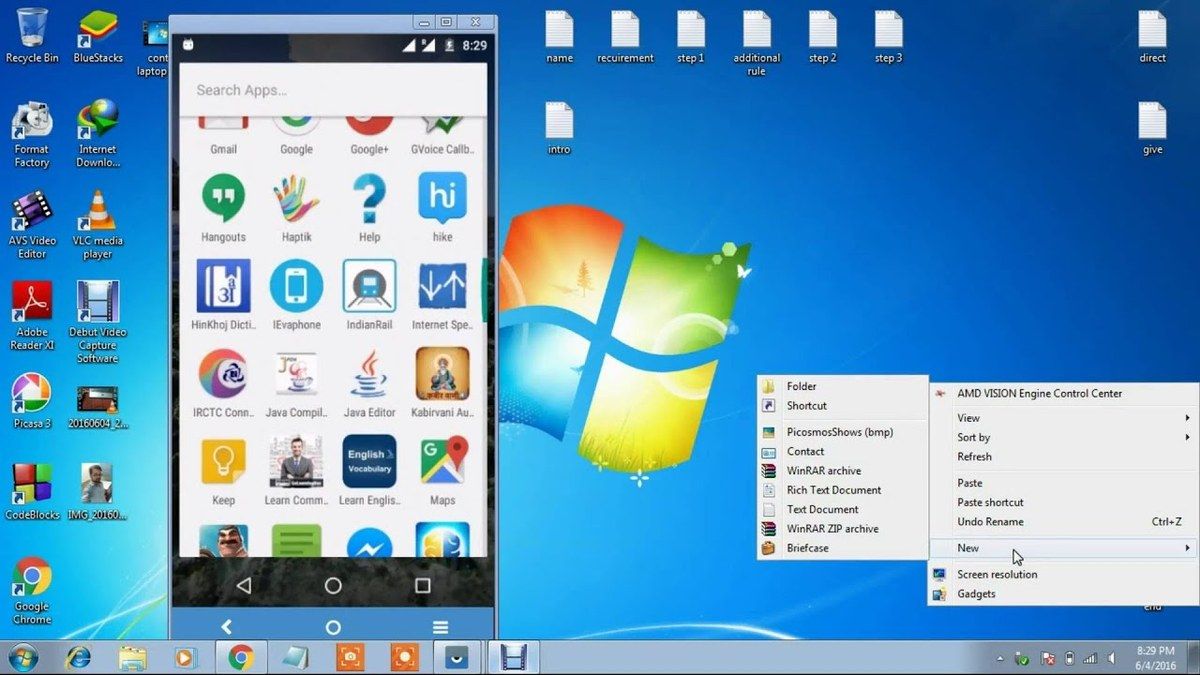1200x675 pixels.
Task: Open the Internet Speed app
Action: [x=442, y=295]
